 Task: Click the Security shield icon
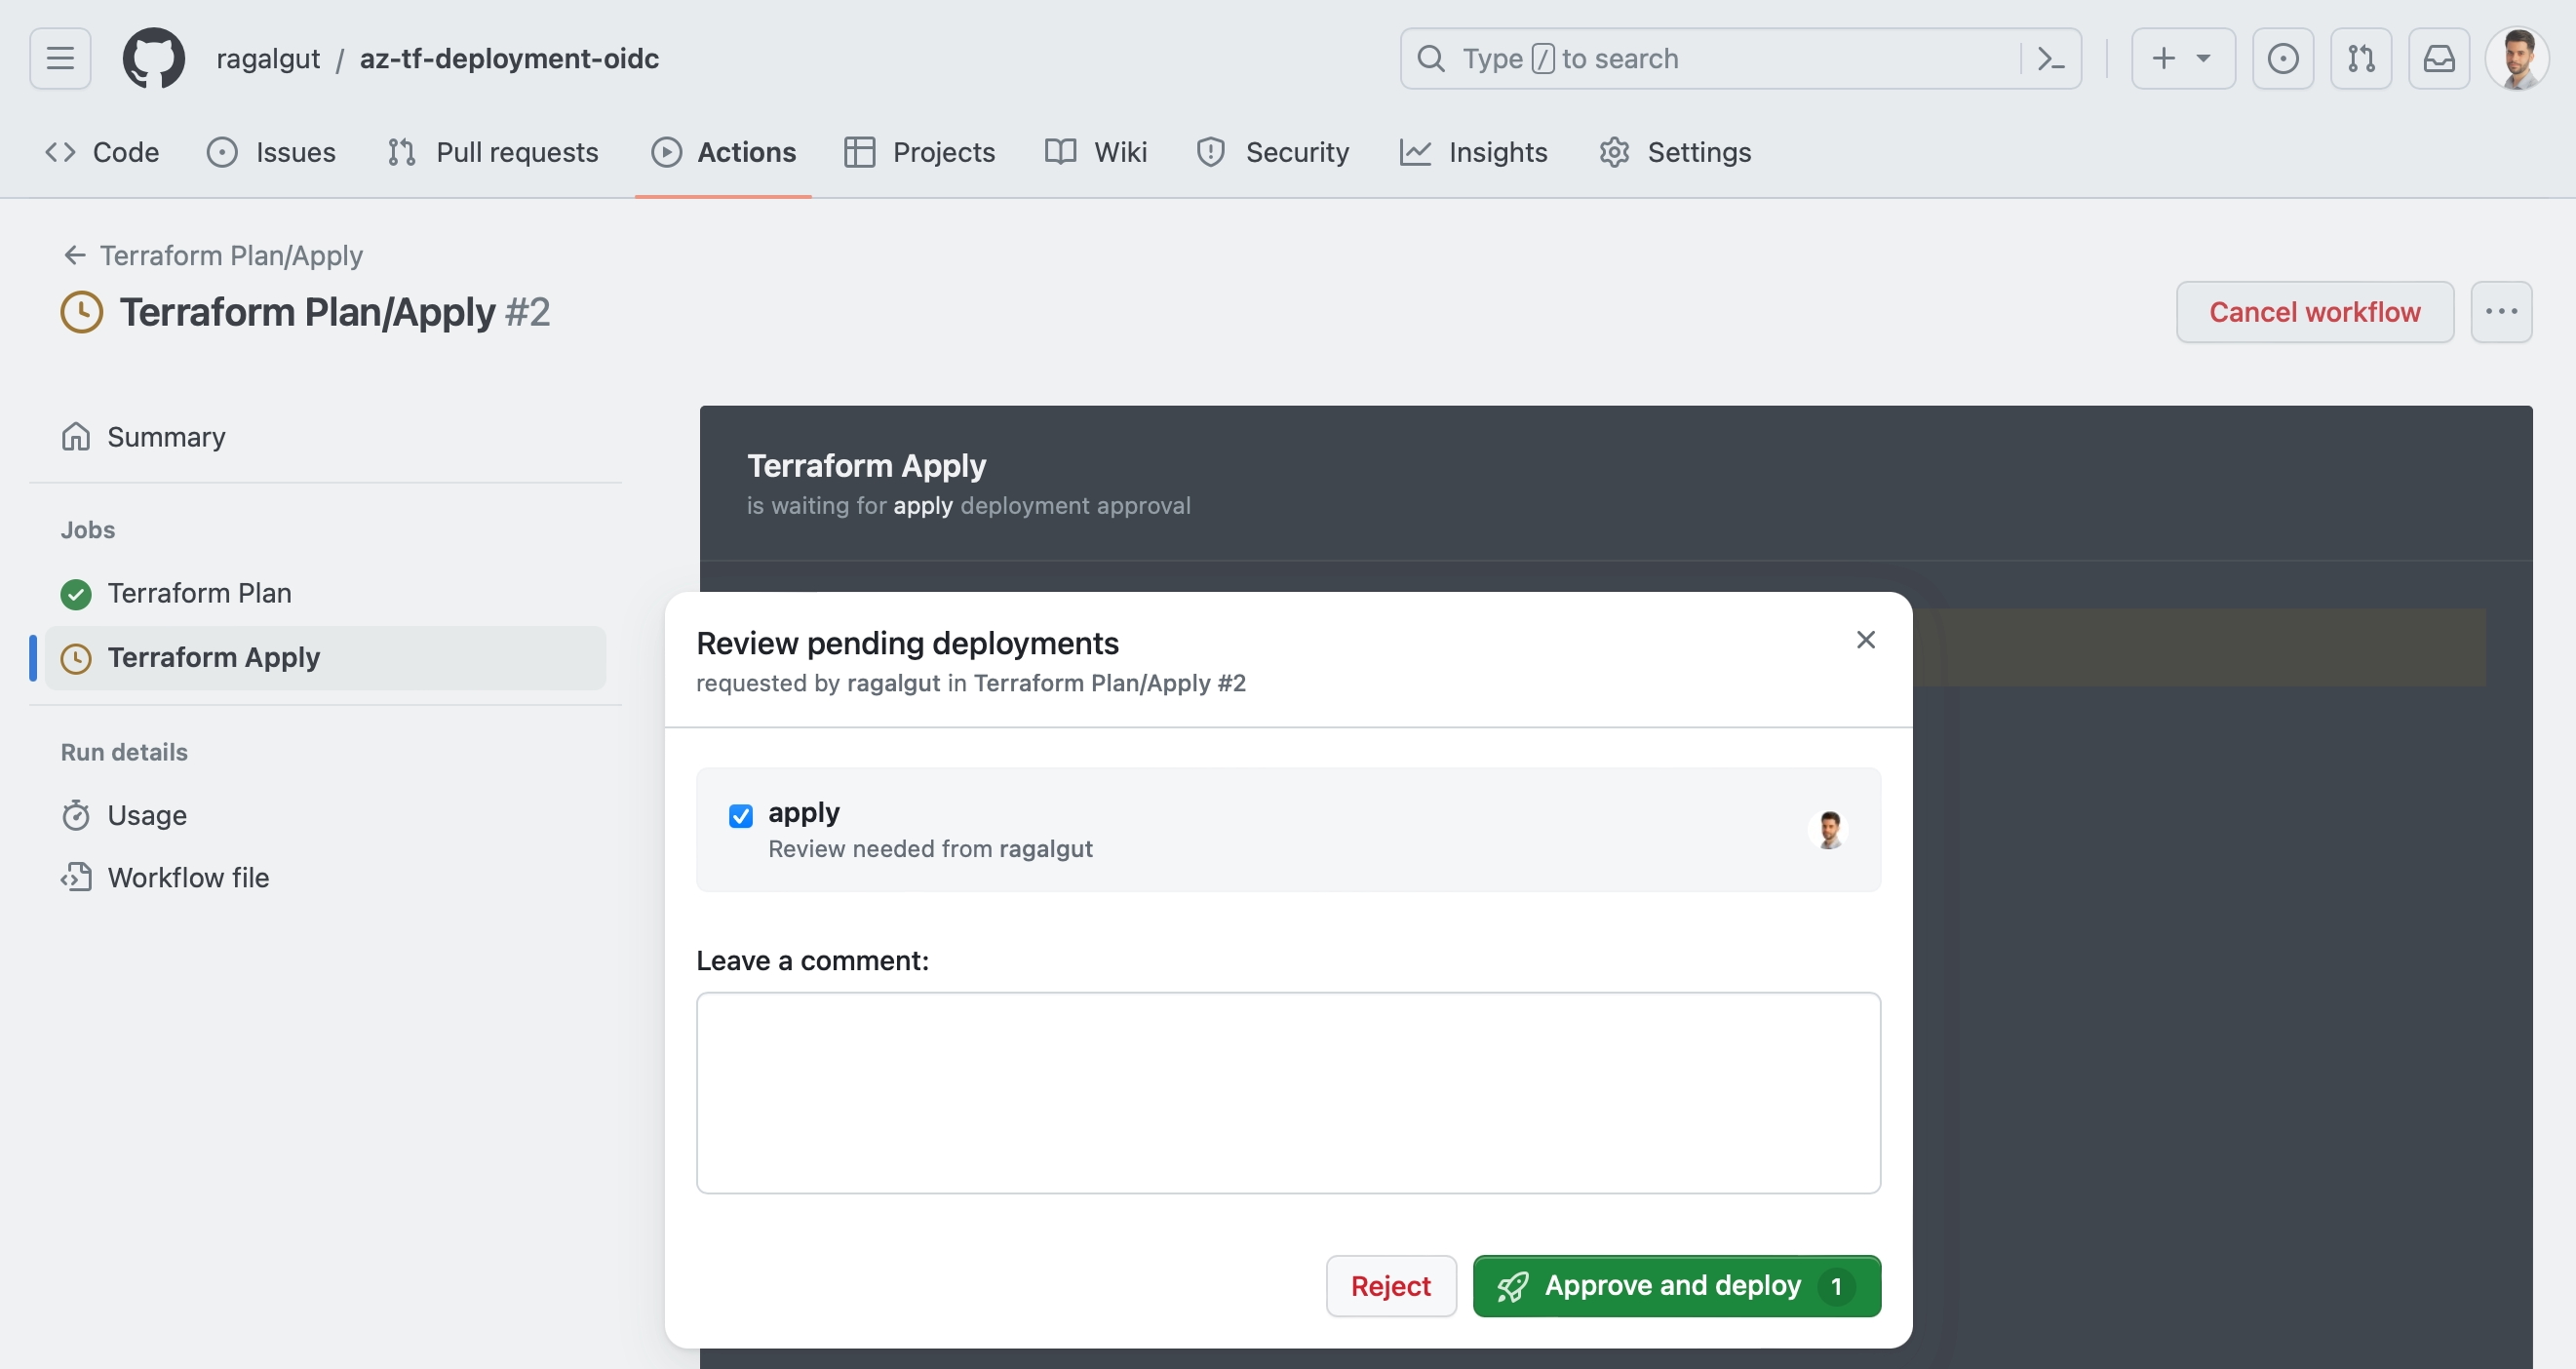click(1211, 152)
